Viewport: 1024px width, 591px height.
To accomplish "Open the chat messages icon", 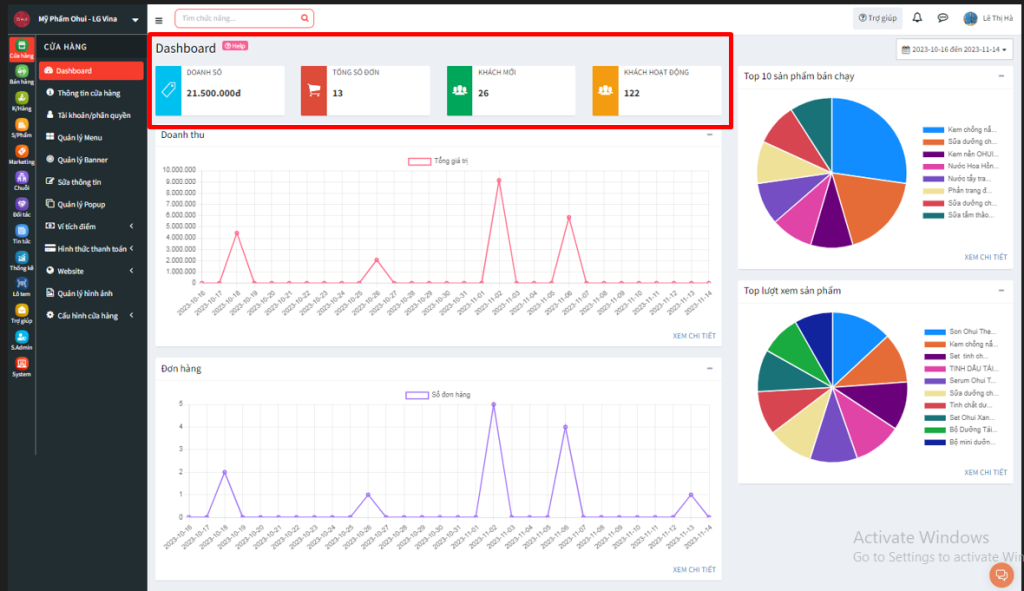I will [x=942, y=18].
